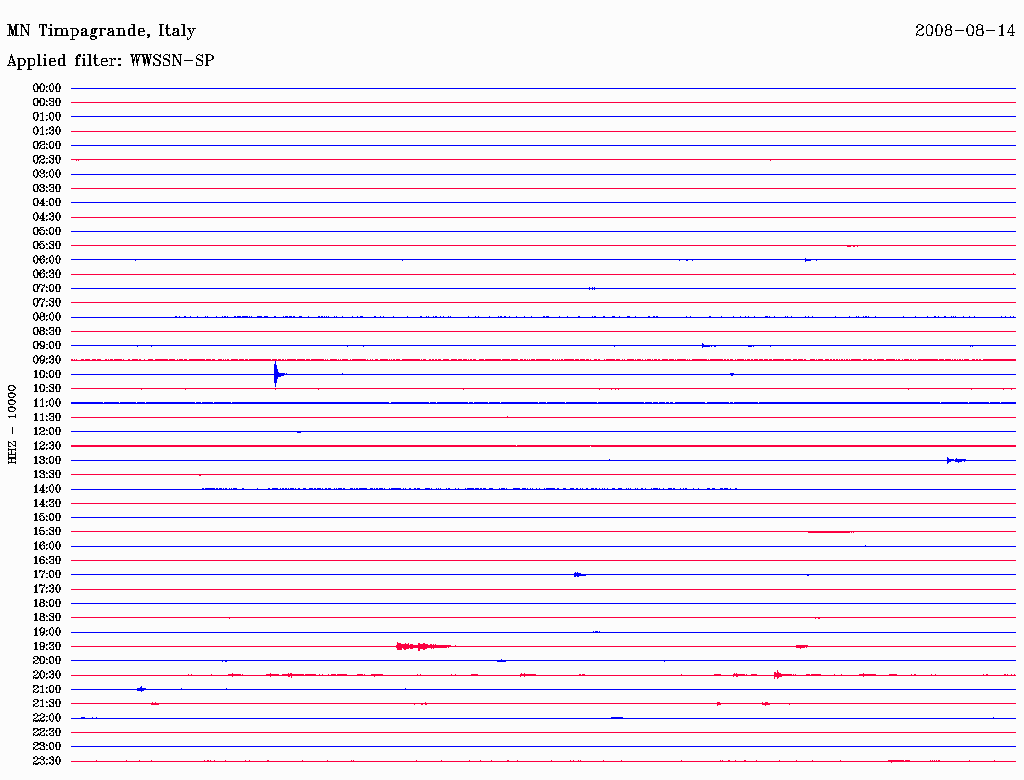Click the station title MN Timpagrande, Italy
Screen dimensions: 1024x780
click(101, 31)
